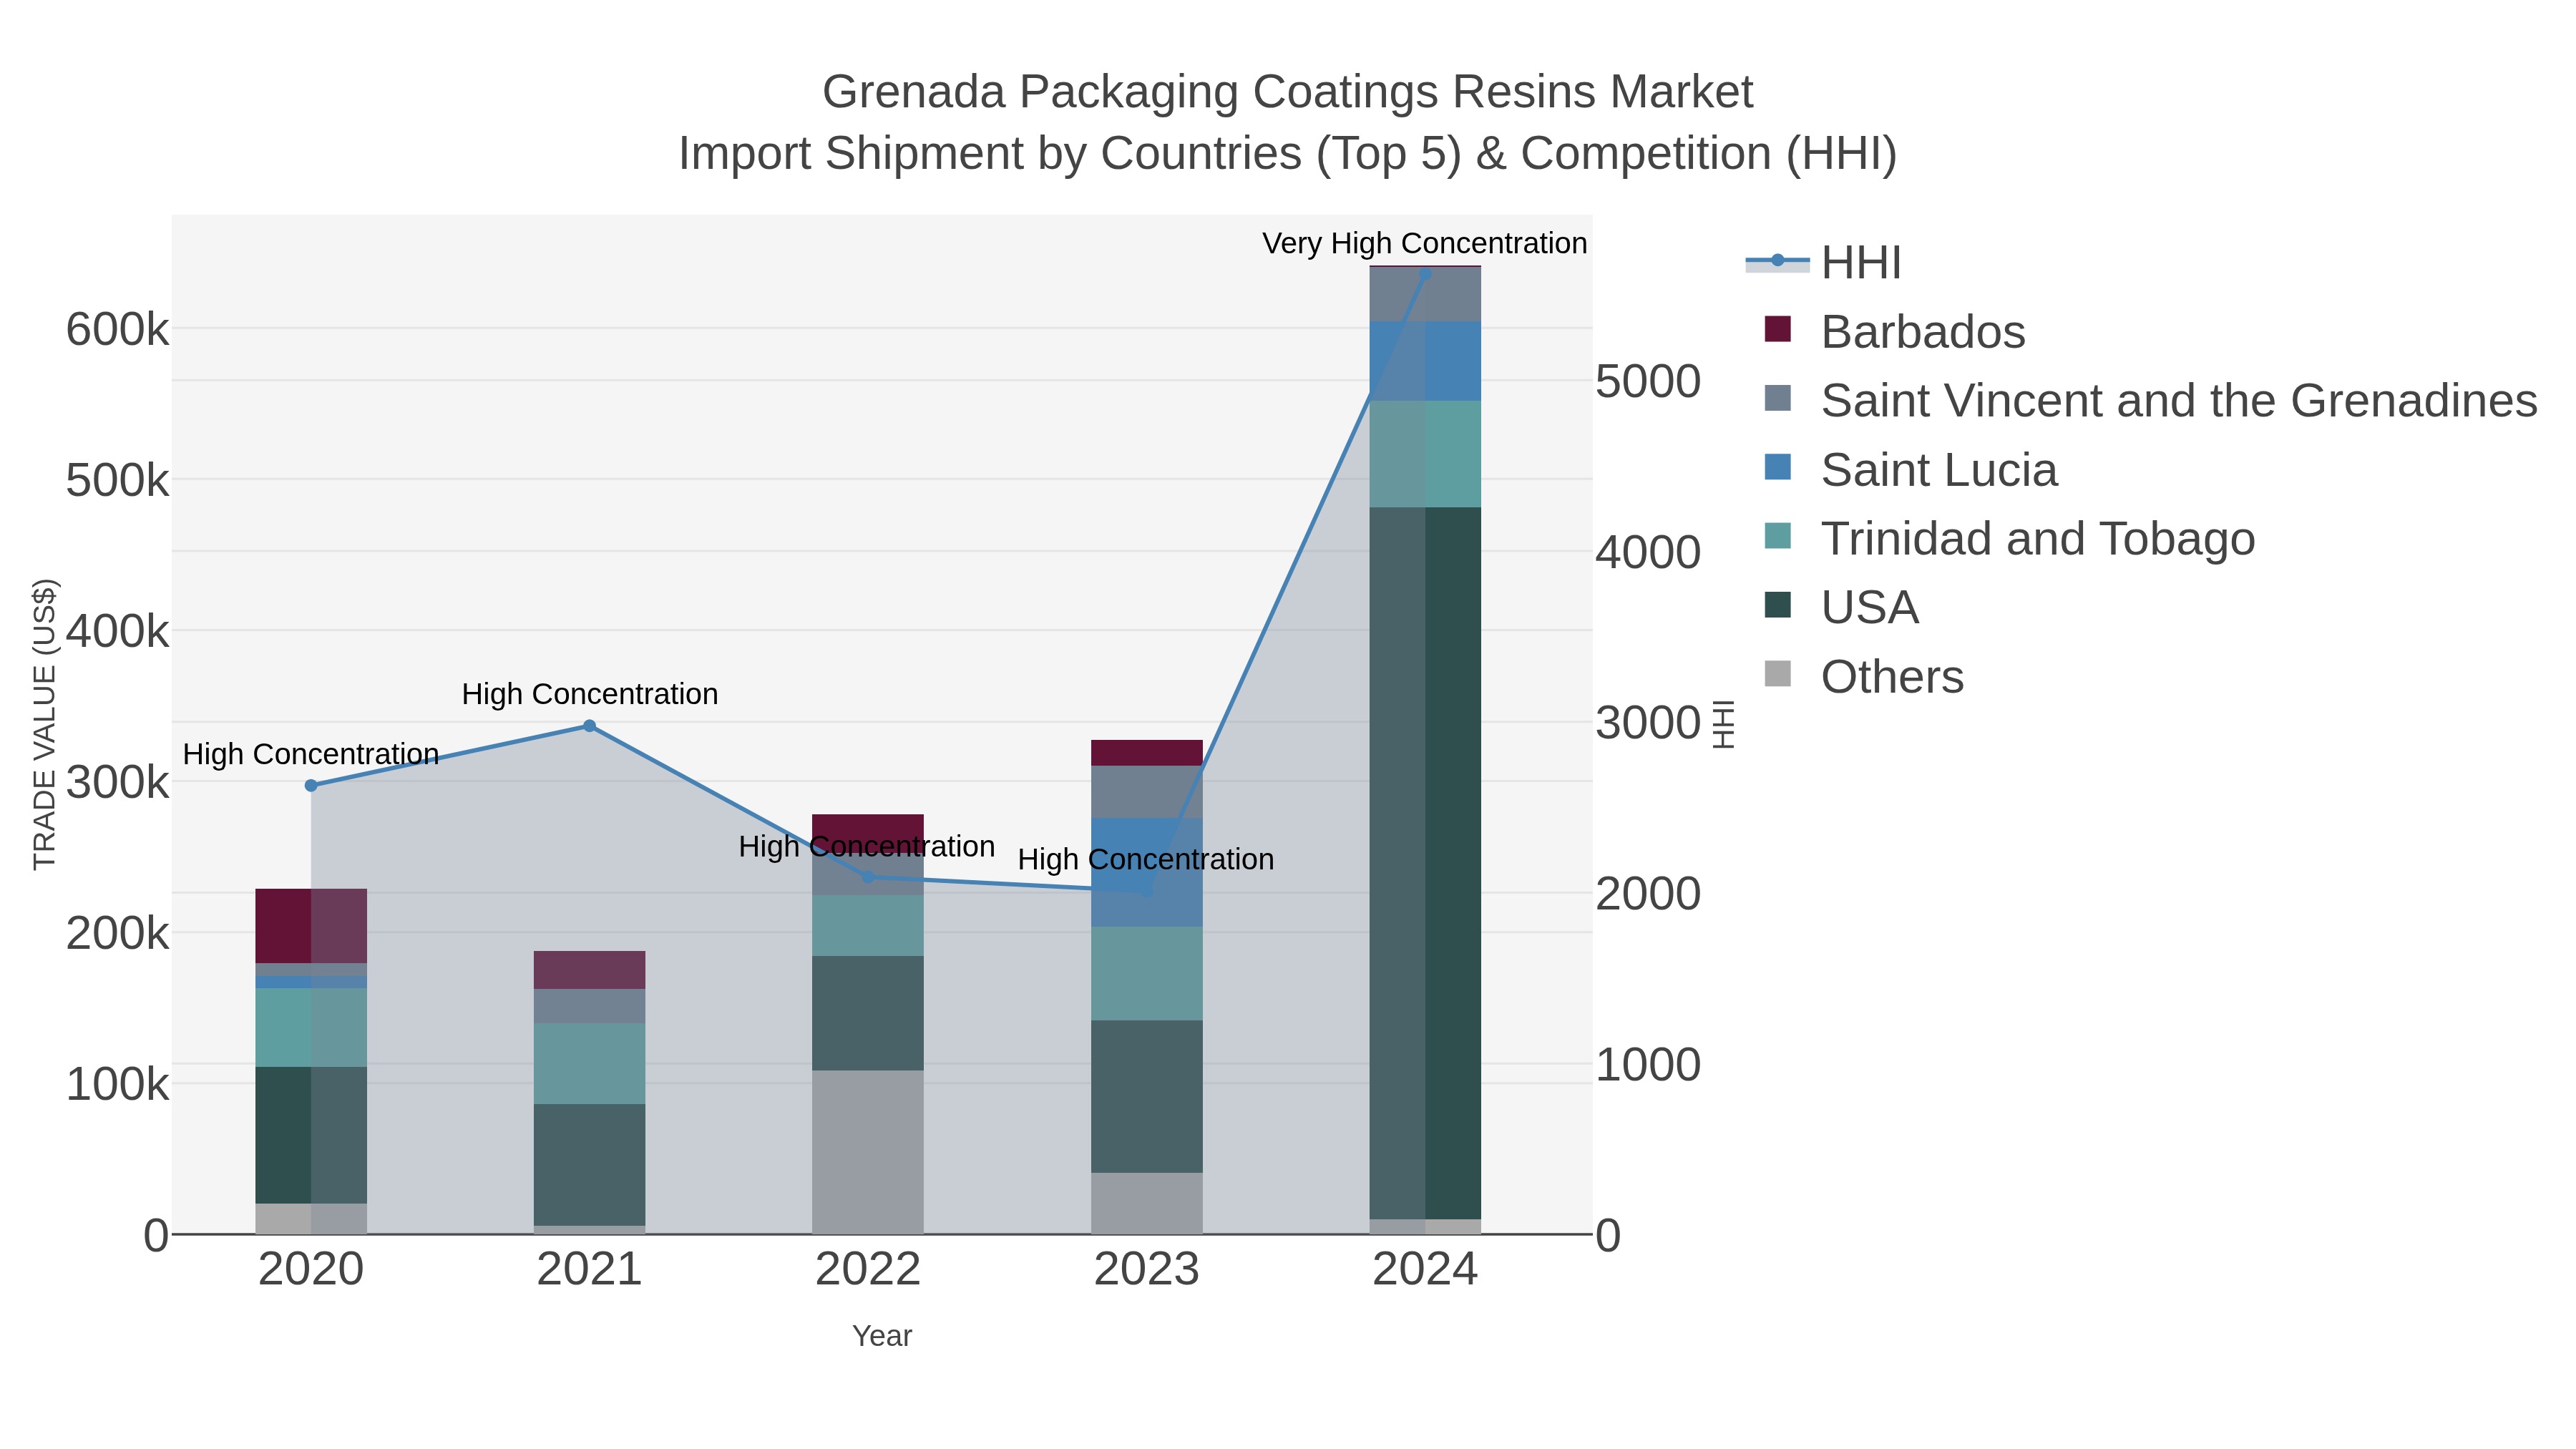Viewport: 2576px width, 1449px height.
Task: Click the Trinidad and Tobago teal swatch
Action: [x=1778, y=536]
